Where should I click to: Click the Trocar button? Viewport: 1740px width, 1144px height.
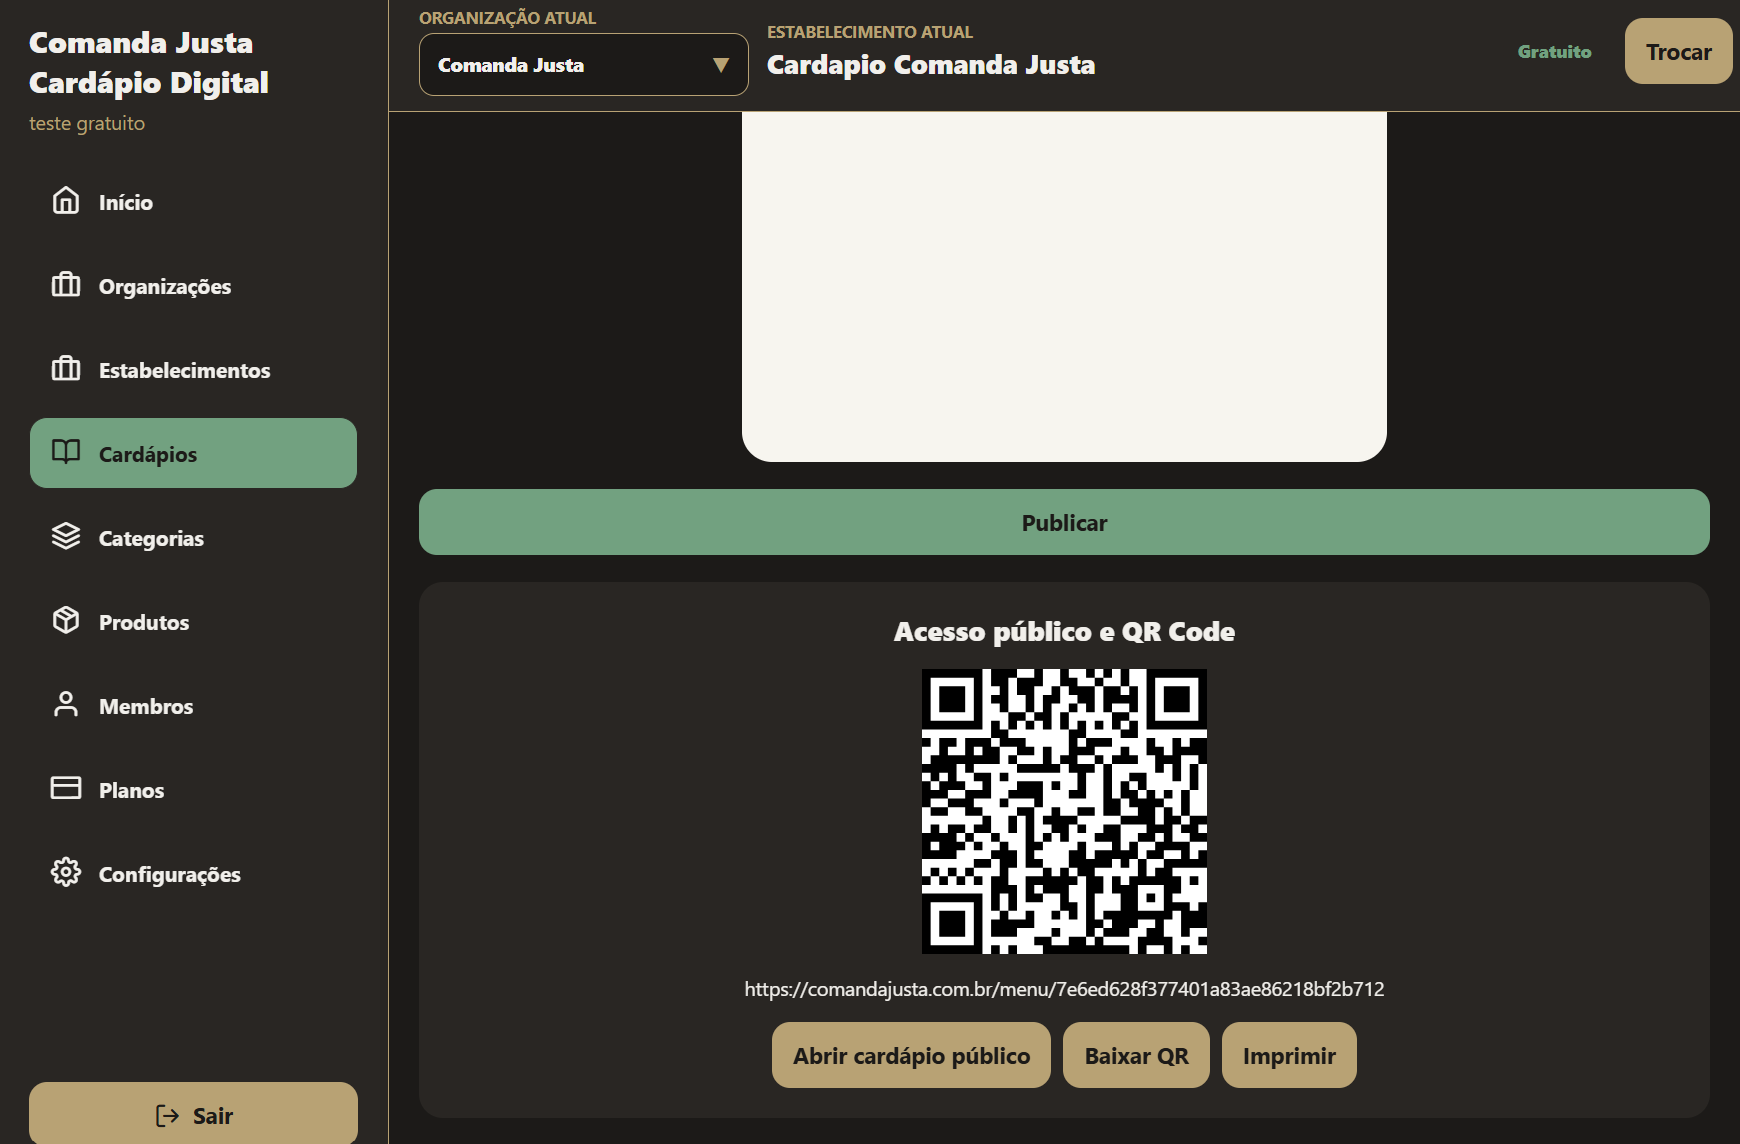[1678, 52]
